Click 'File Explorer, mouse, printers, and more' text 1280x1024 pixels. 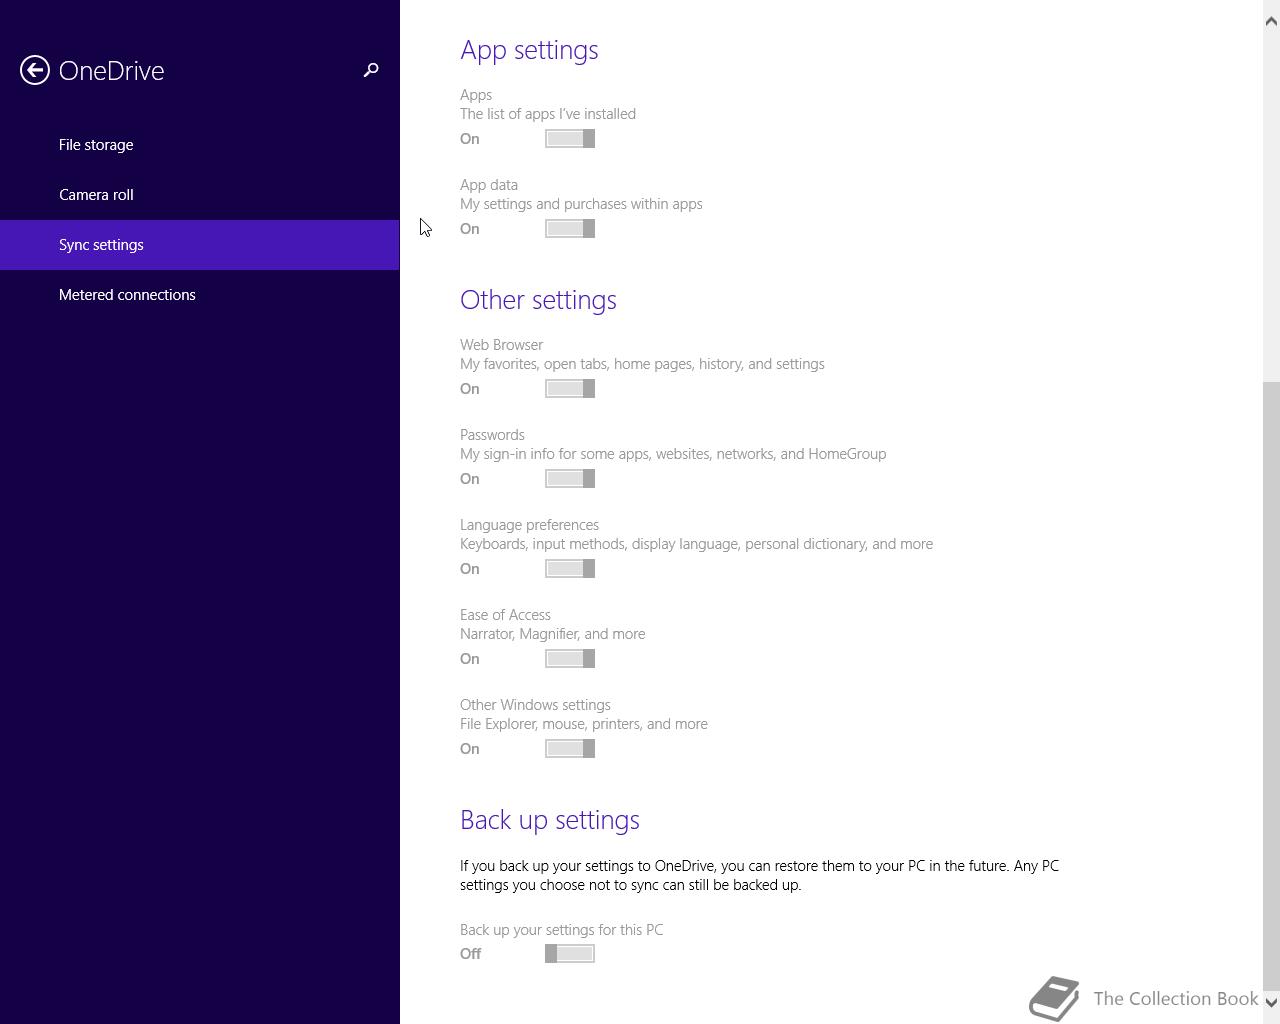click(x=584, y=724)
